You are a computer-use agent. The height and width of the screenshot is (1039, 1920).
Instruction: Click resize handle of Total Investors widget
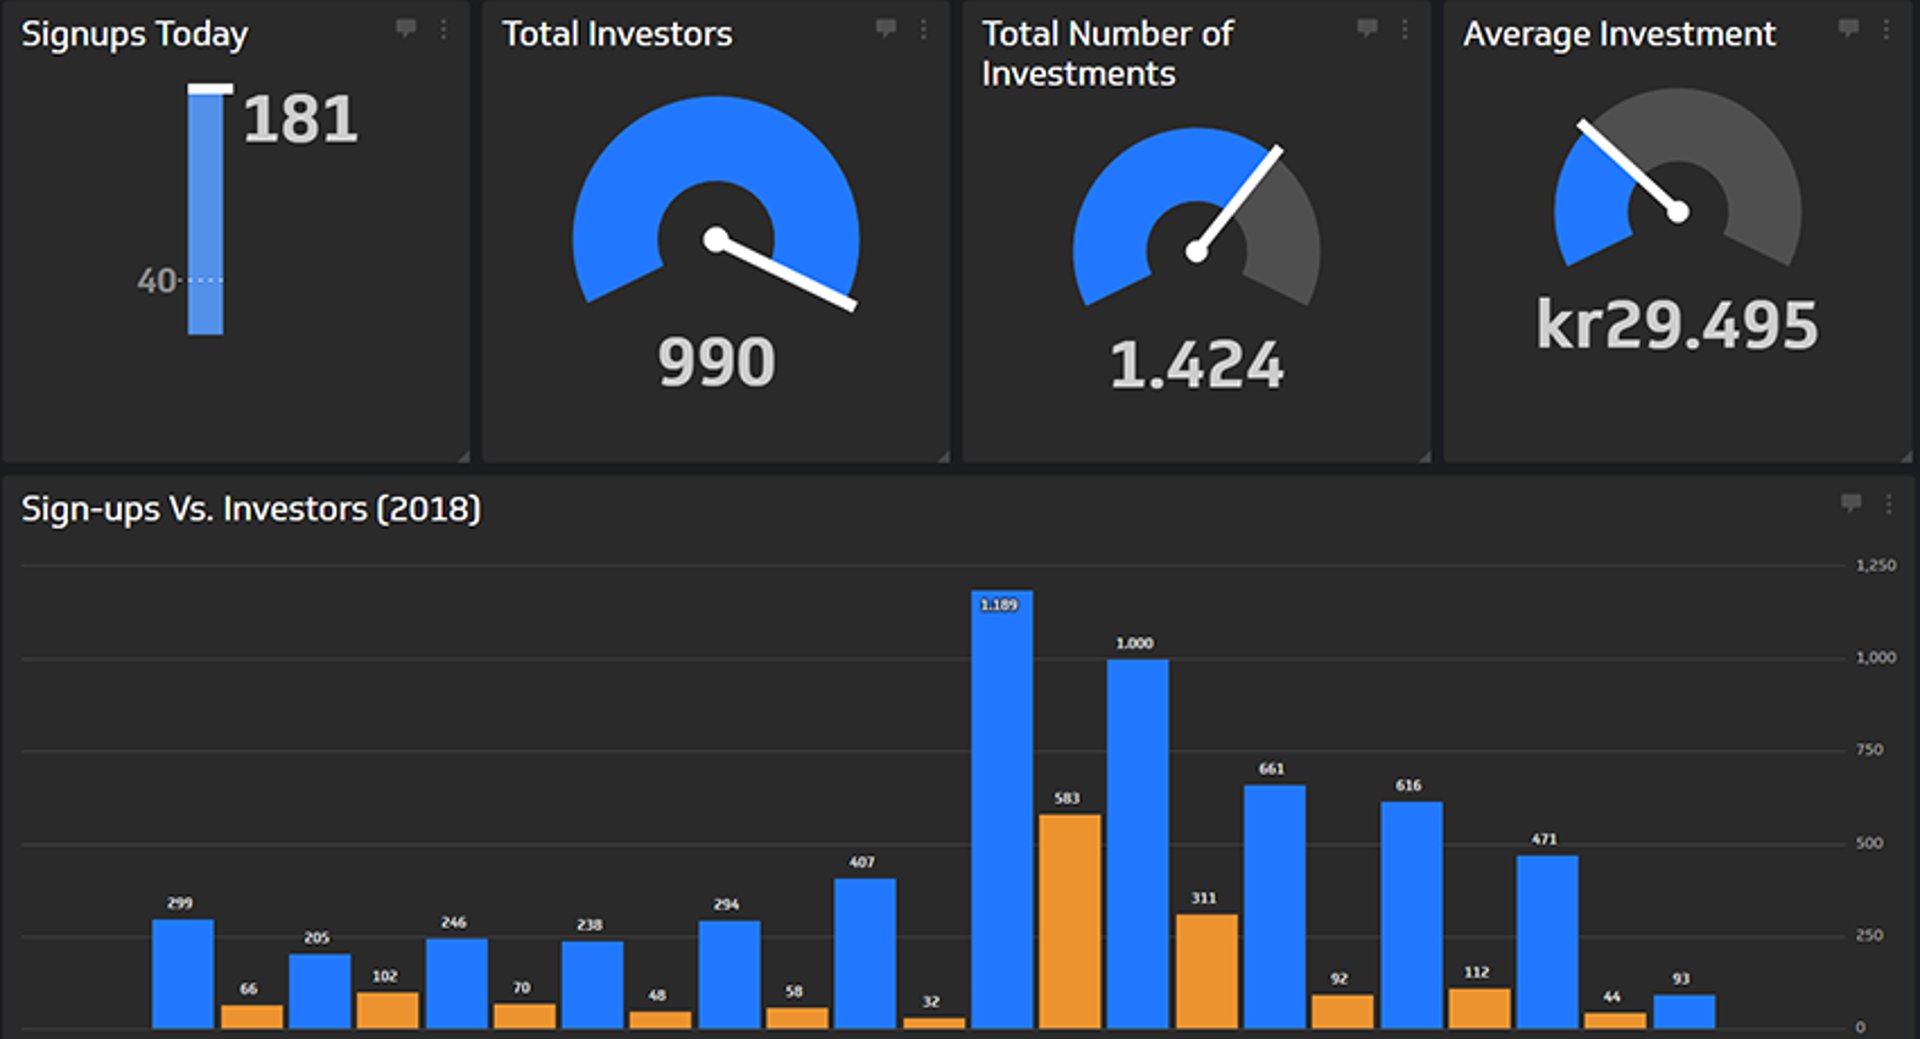point(943,456)
